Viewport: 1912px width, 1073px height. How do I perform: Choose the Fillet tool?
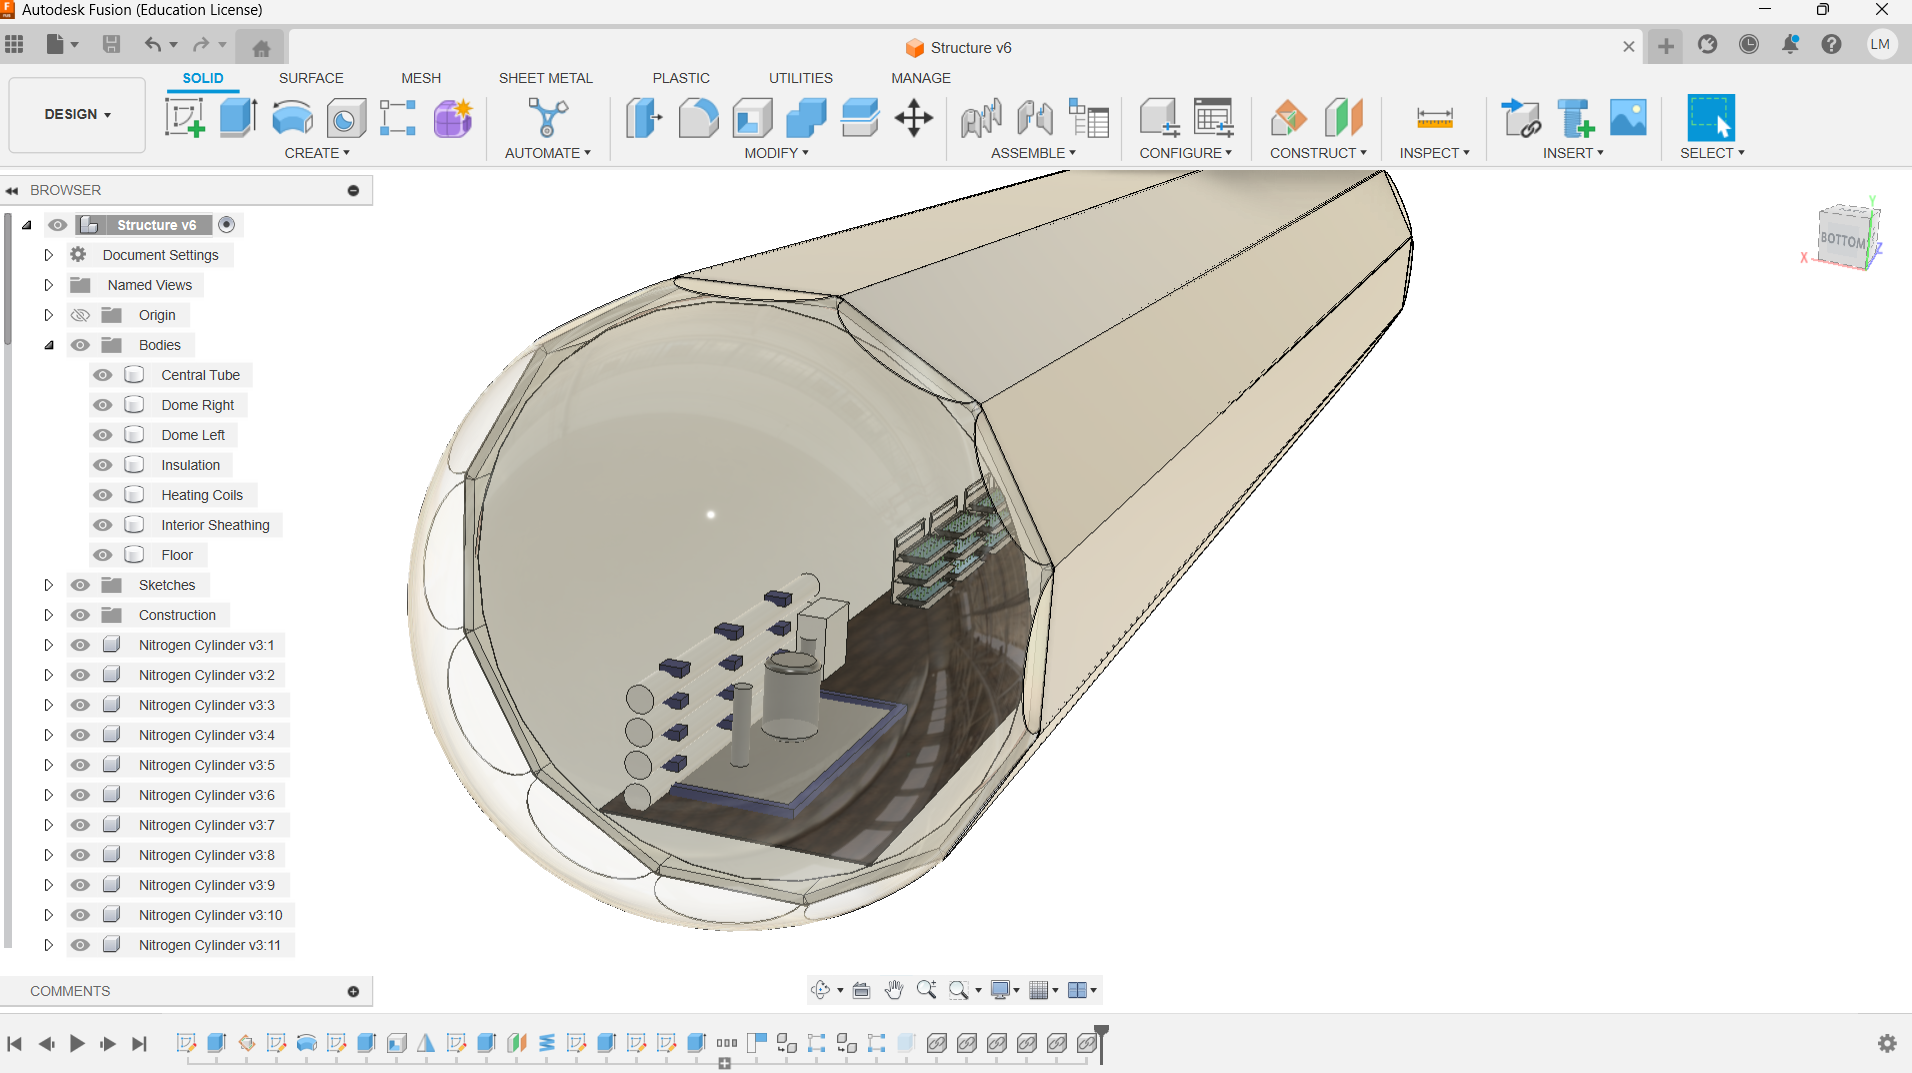698,118
